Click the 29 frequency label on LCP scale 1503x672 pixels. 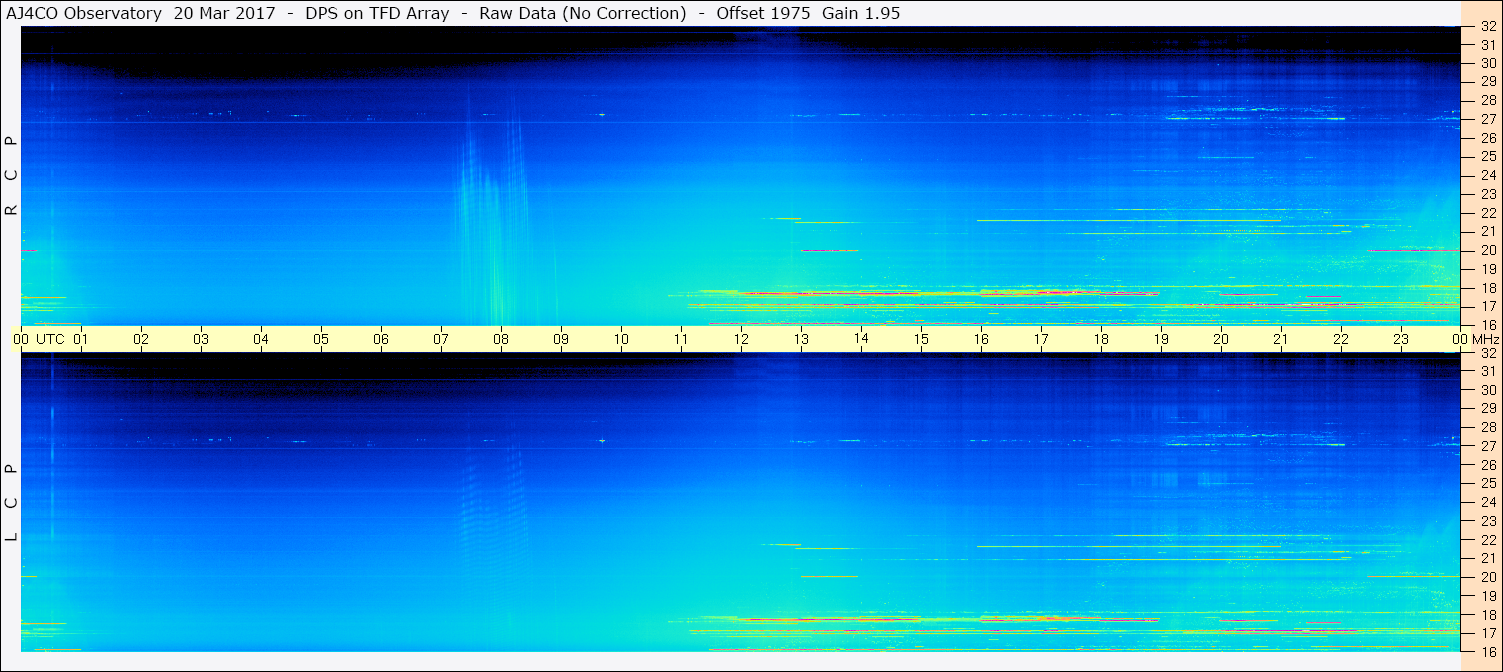[x=1488, y=408]
